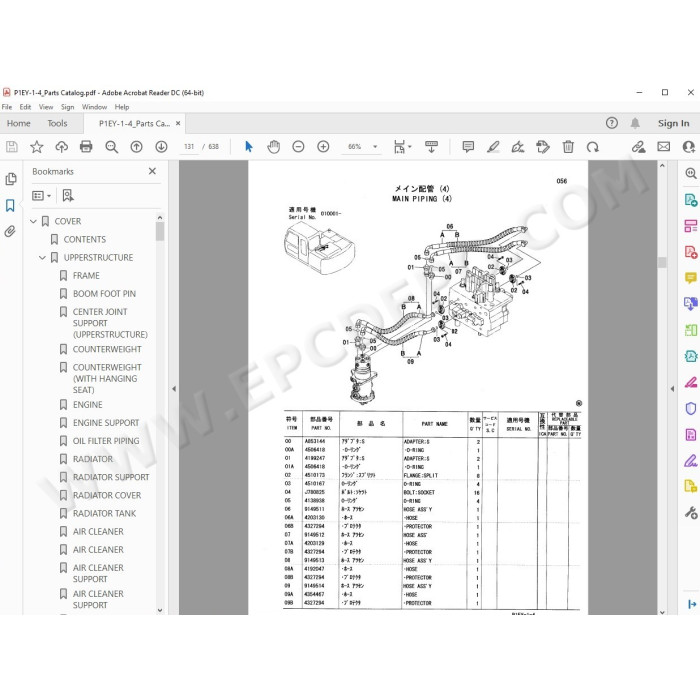Go to previous page arrow
This screenshot has height=700, width=700.
click(x=136, y=147)
